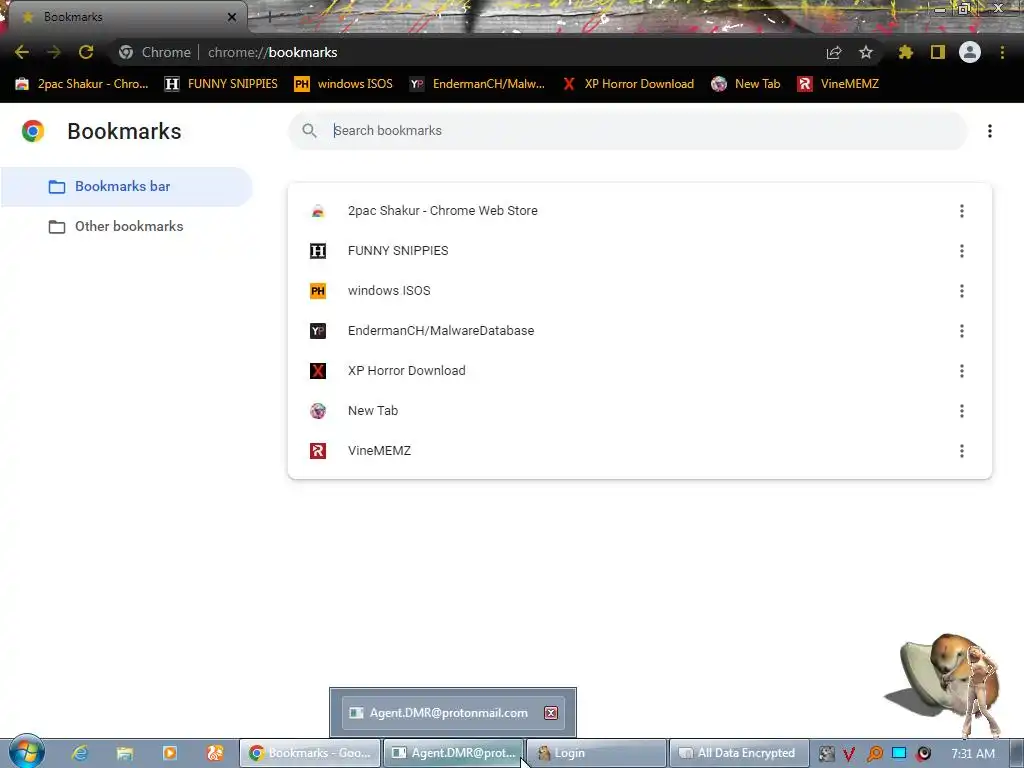Image resolution: width=1024 pixels, height=768 pixels.
Task: Open the Windows Start orb
Action: point(26,752)
